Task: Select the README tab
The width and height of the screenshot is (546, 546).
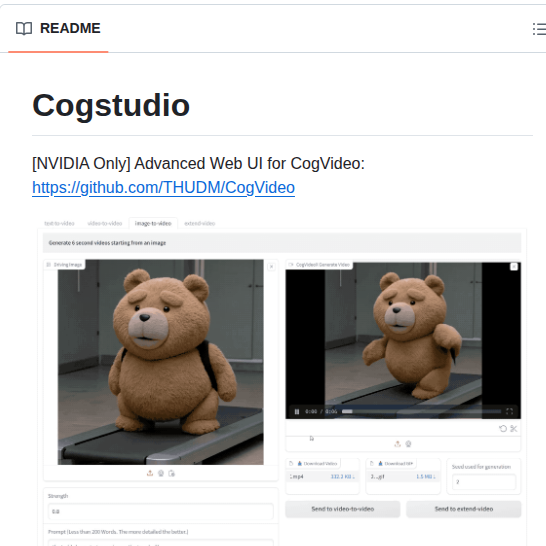Action: click(58, 29)
